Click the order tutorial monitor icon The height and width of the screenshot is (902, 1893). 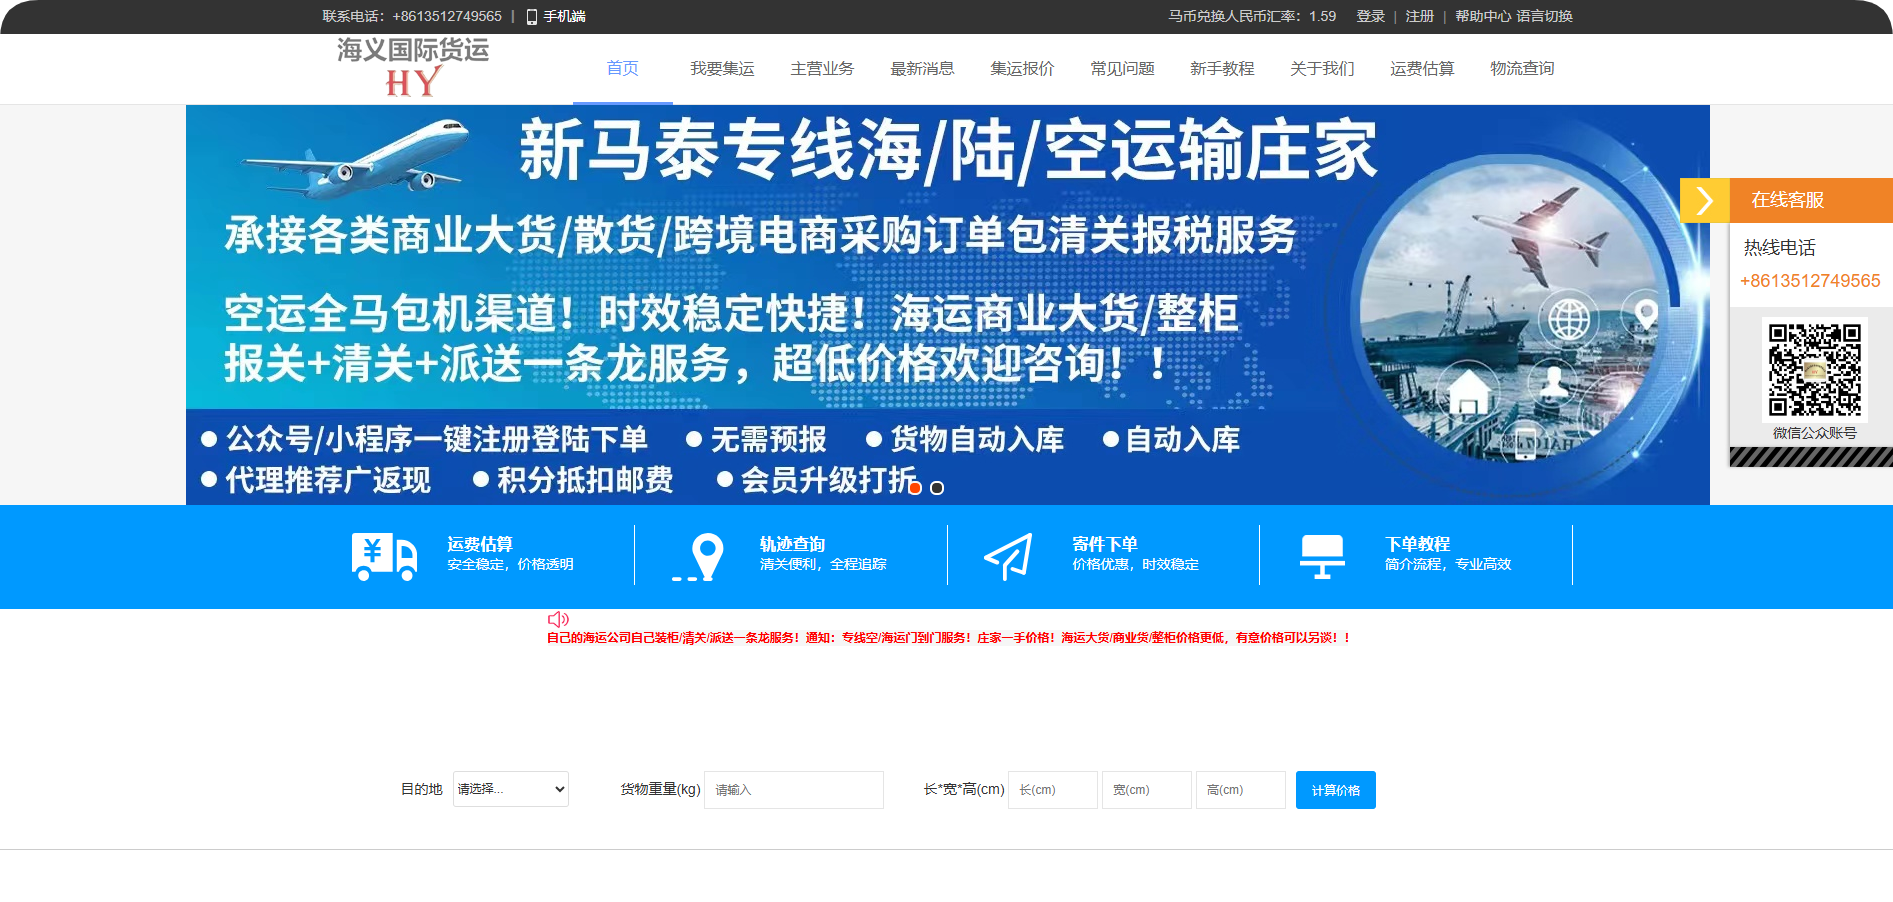pyautogui.click(x=1321, y=556)
